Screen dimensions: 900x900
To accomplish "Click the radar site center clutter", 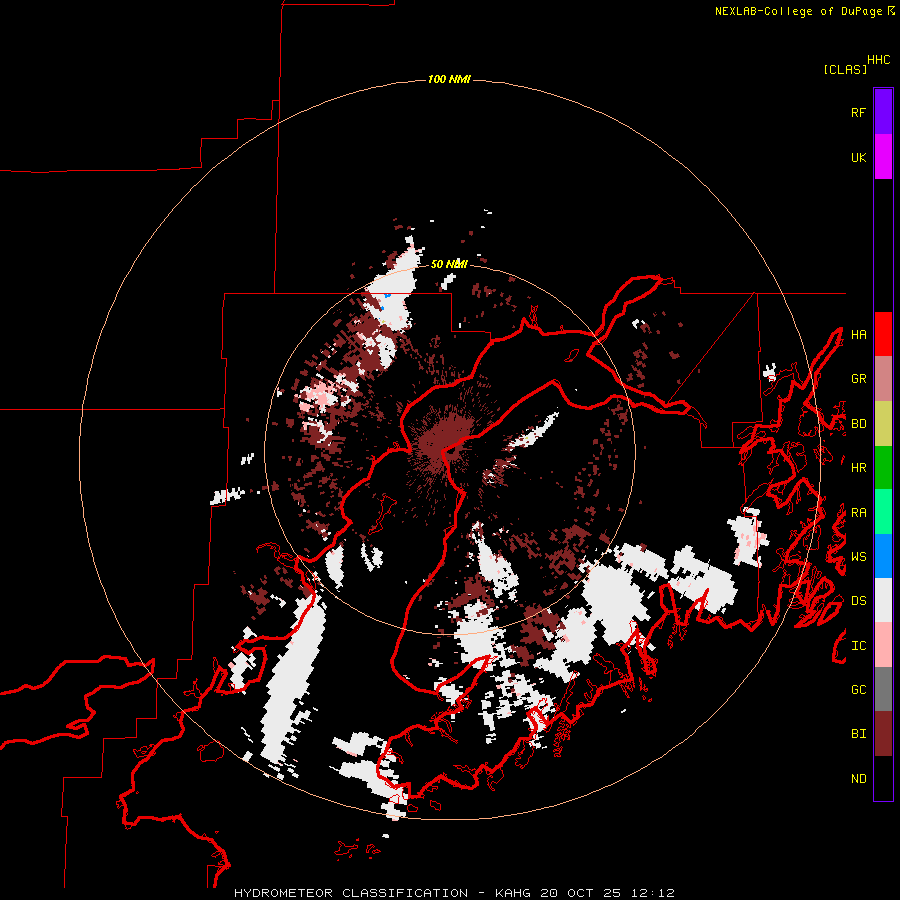I will point(445,440).
